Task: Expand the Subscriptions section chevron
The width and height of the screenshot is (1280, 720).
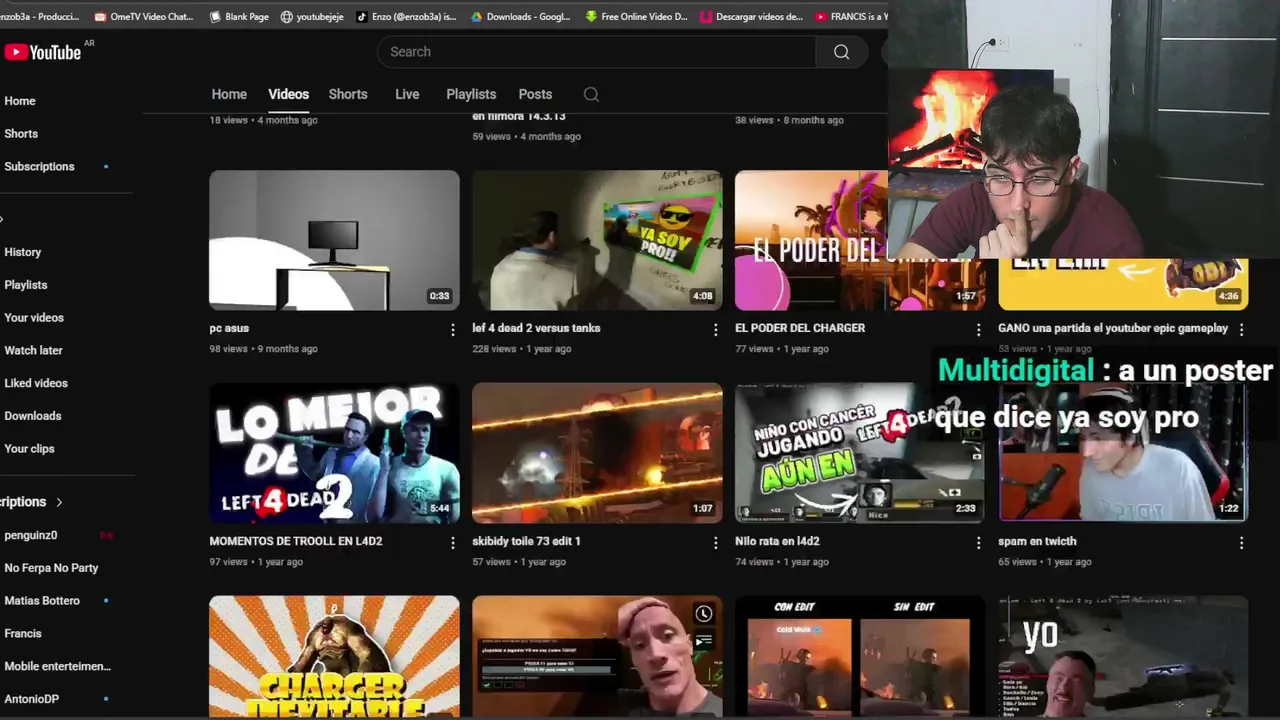Action: (59, 502)
